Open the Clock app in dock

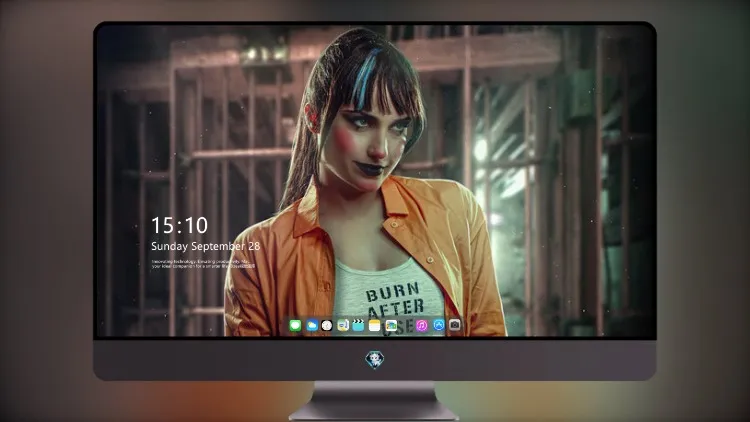327,325
